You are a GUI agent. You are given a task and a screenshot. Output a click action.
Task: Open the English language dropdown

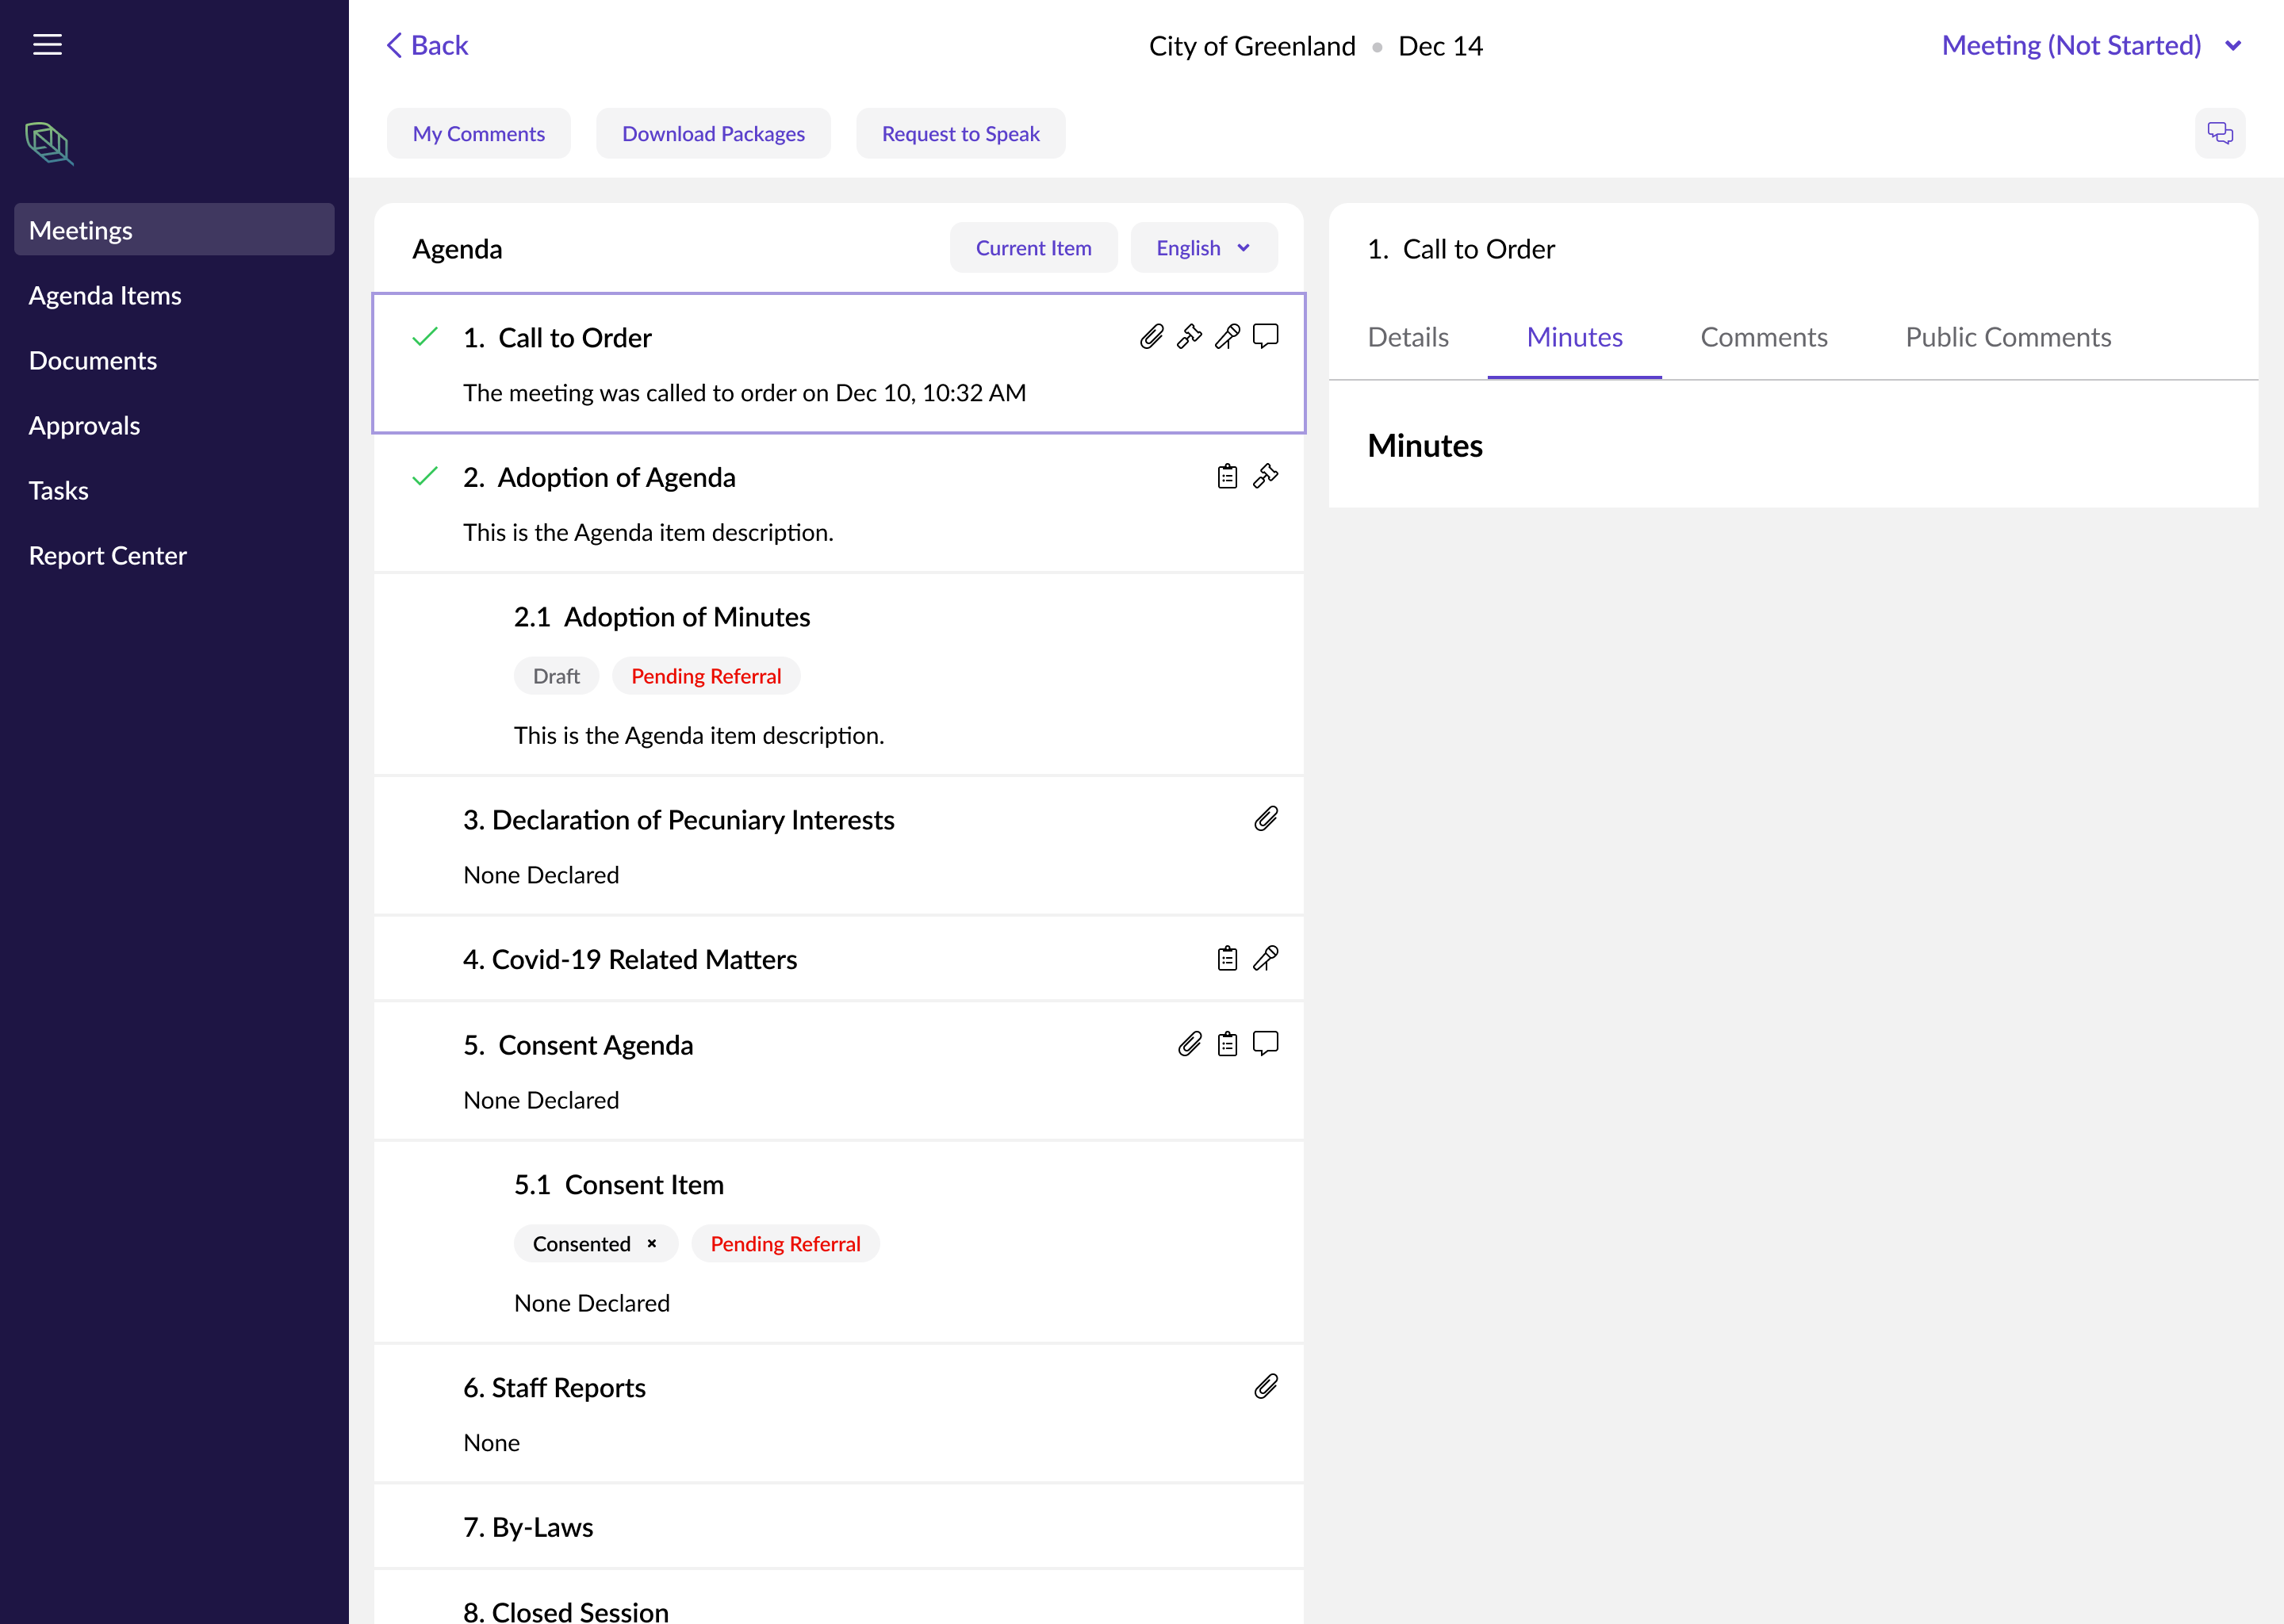pyautogui.click(x=1204, y=248)
